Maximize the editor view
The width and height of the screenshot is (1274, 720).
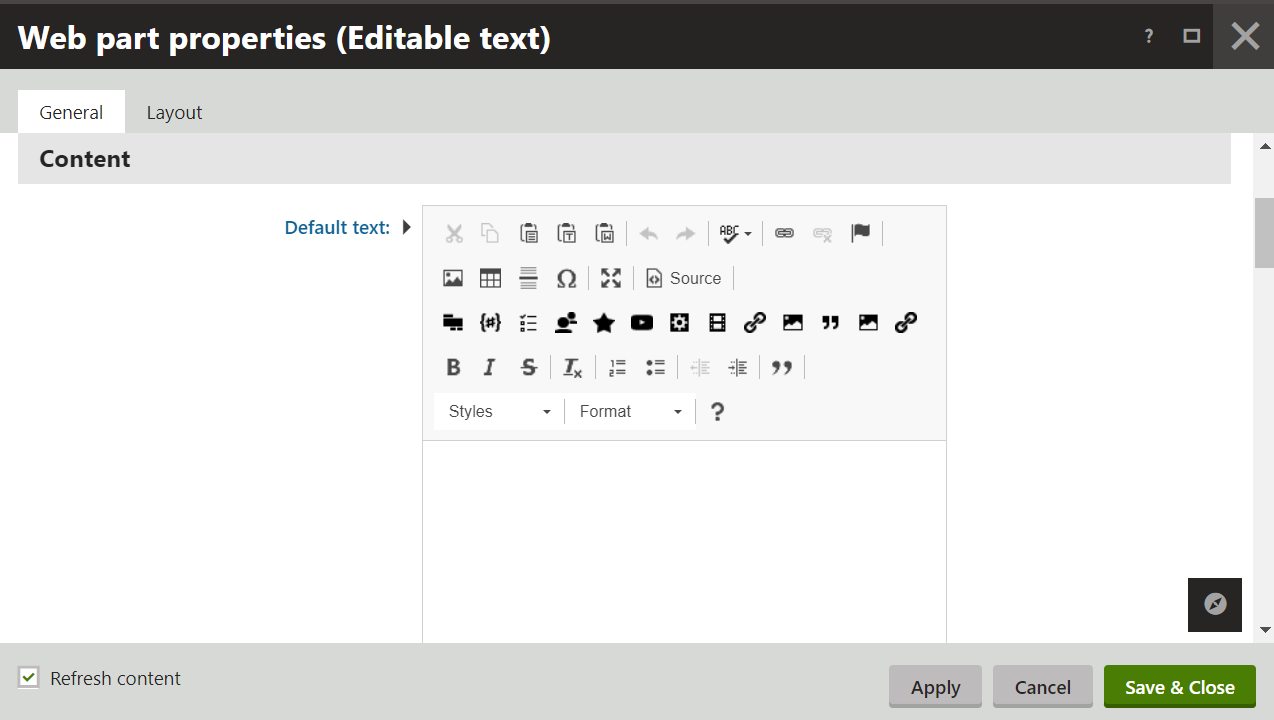610,278
